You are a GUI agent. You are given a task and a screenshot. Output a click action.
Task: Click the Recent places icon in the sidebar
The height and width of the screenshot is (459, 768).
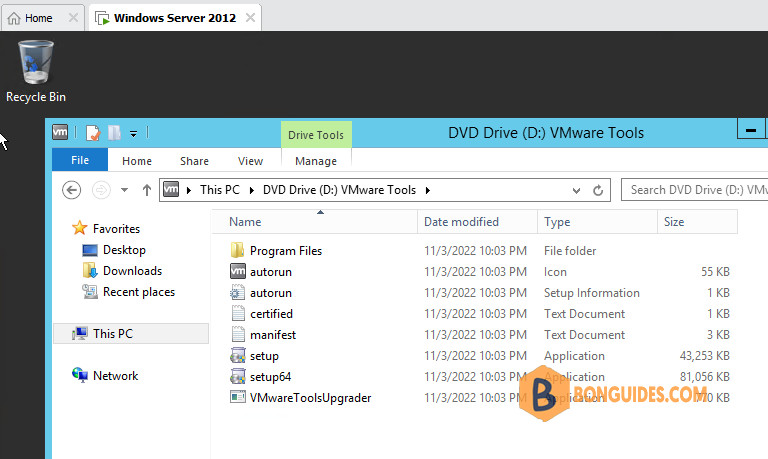click(90, 291)
